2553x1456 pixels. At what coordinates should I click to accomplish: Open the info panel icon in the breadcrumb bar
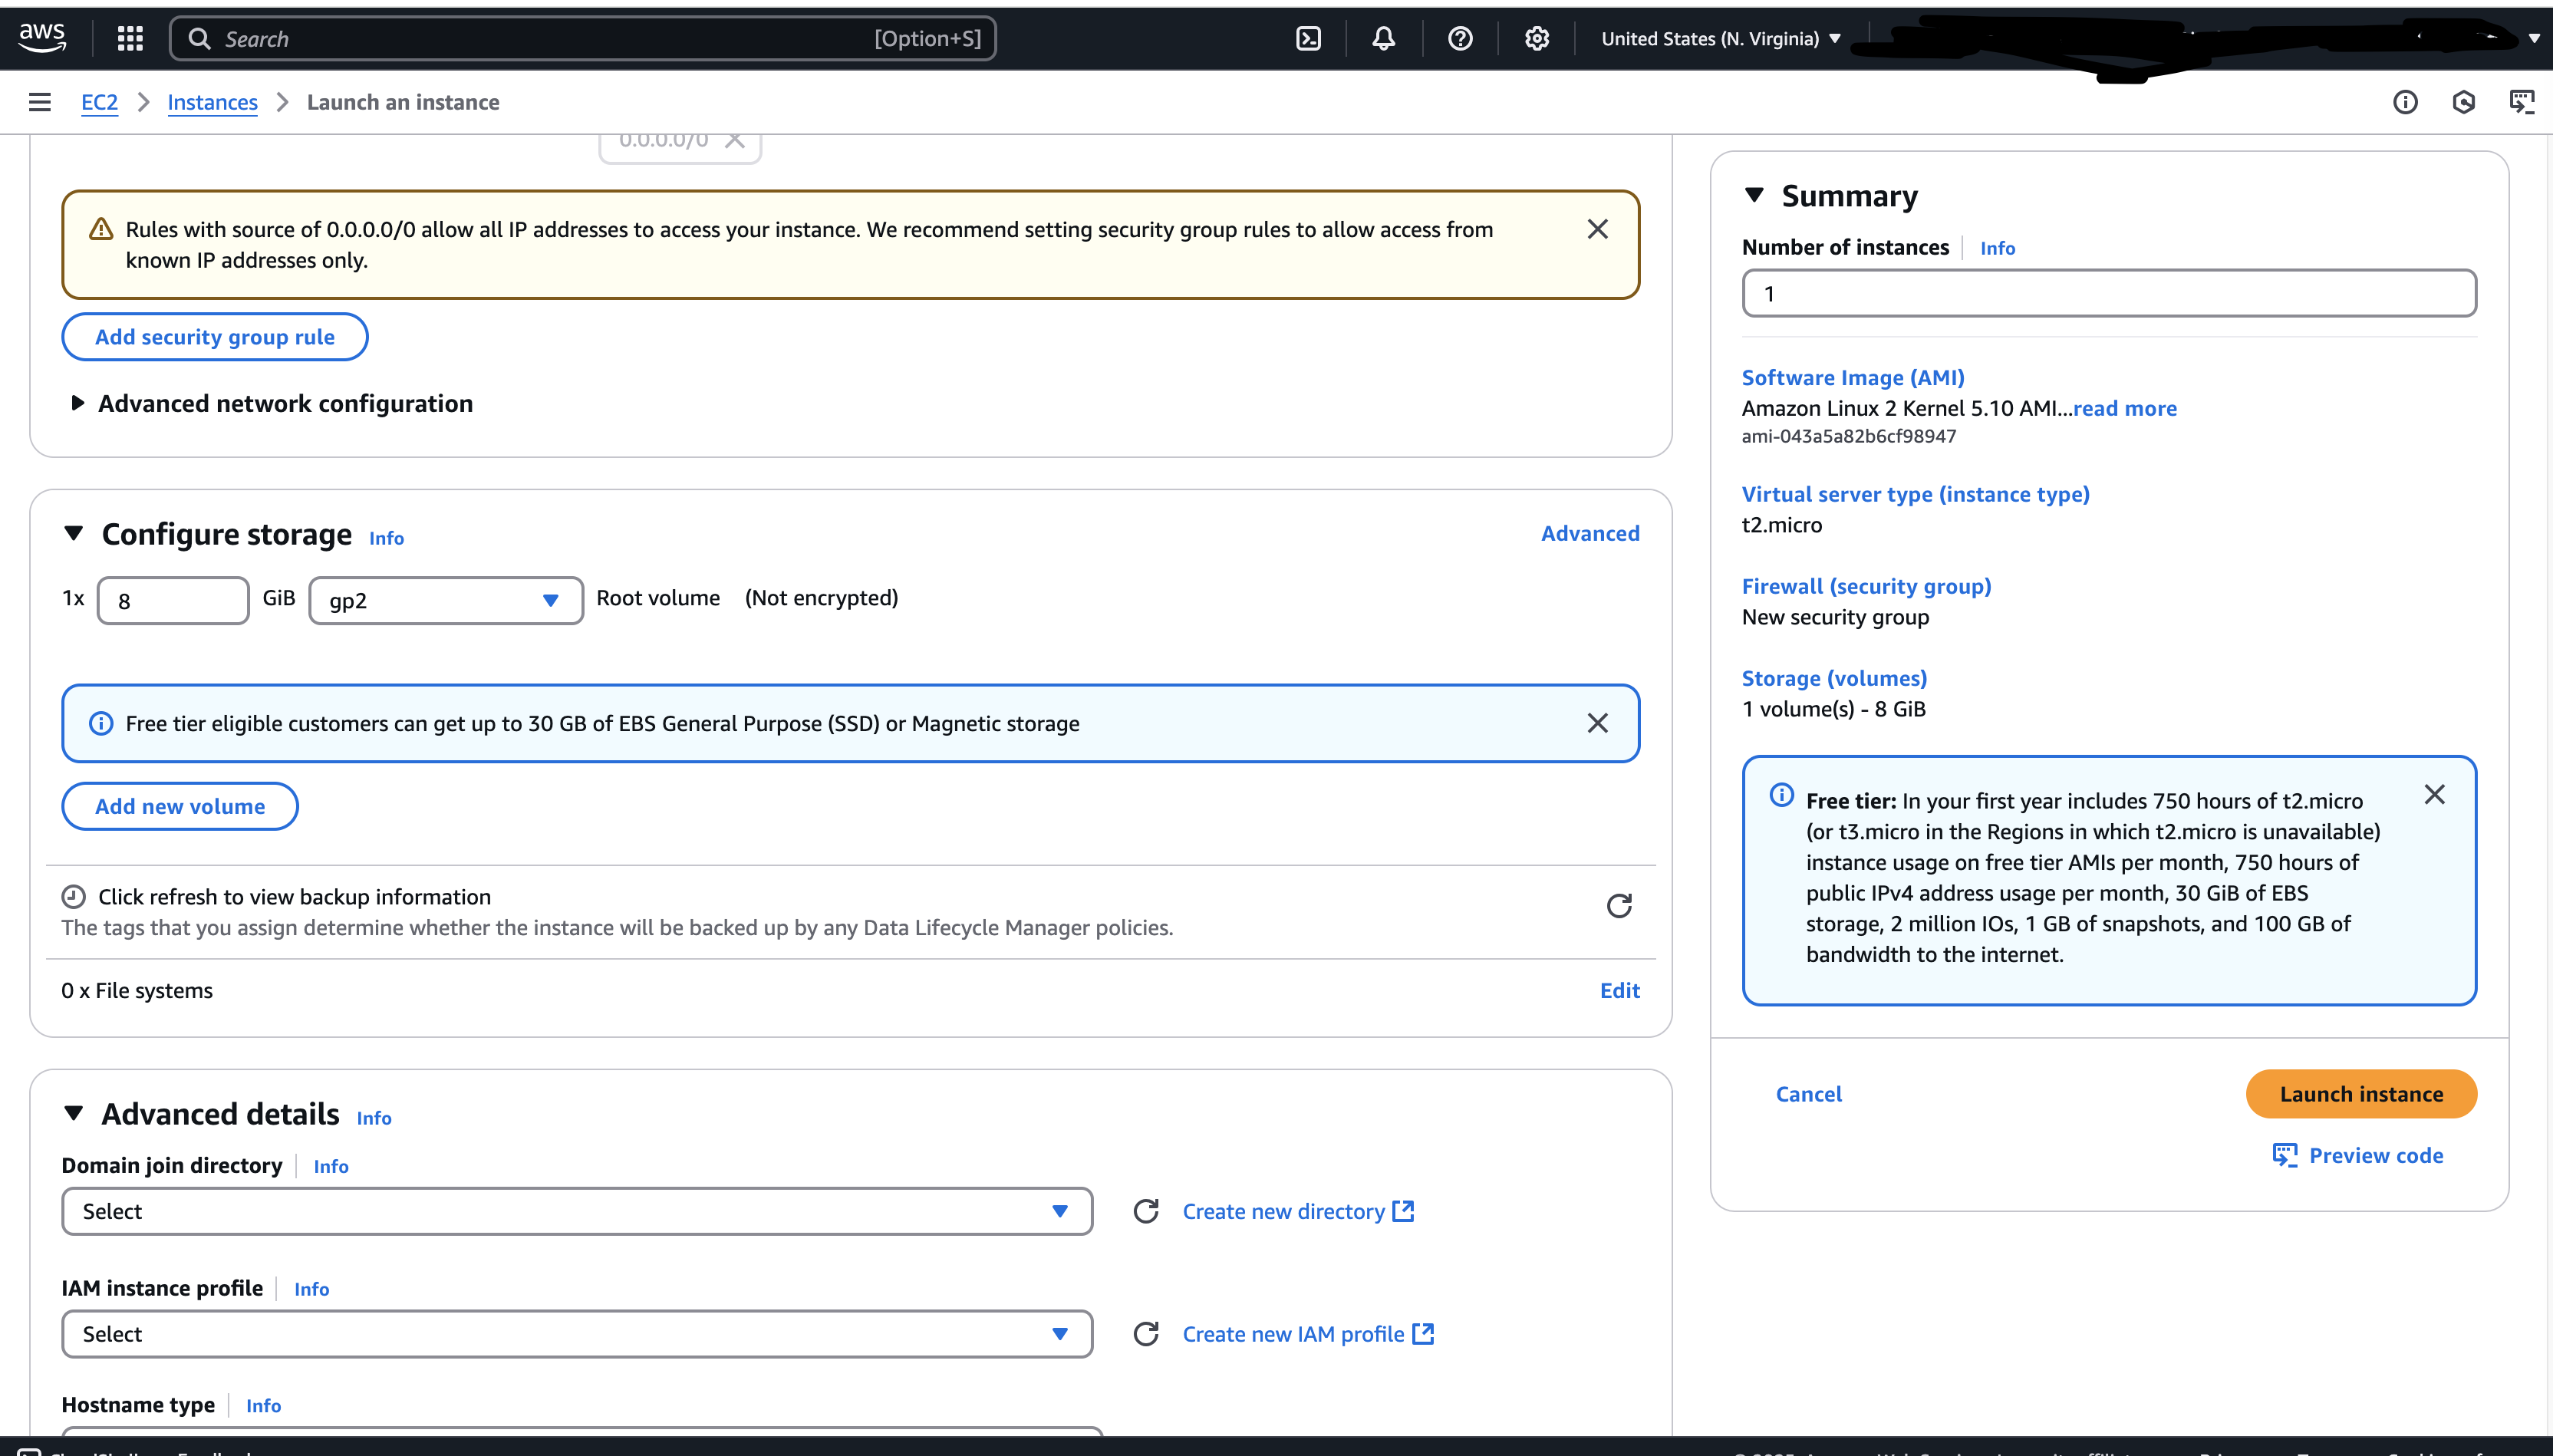2405,102
